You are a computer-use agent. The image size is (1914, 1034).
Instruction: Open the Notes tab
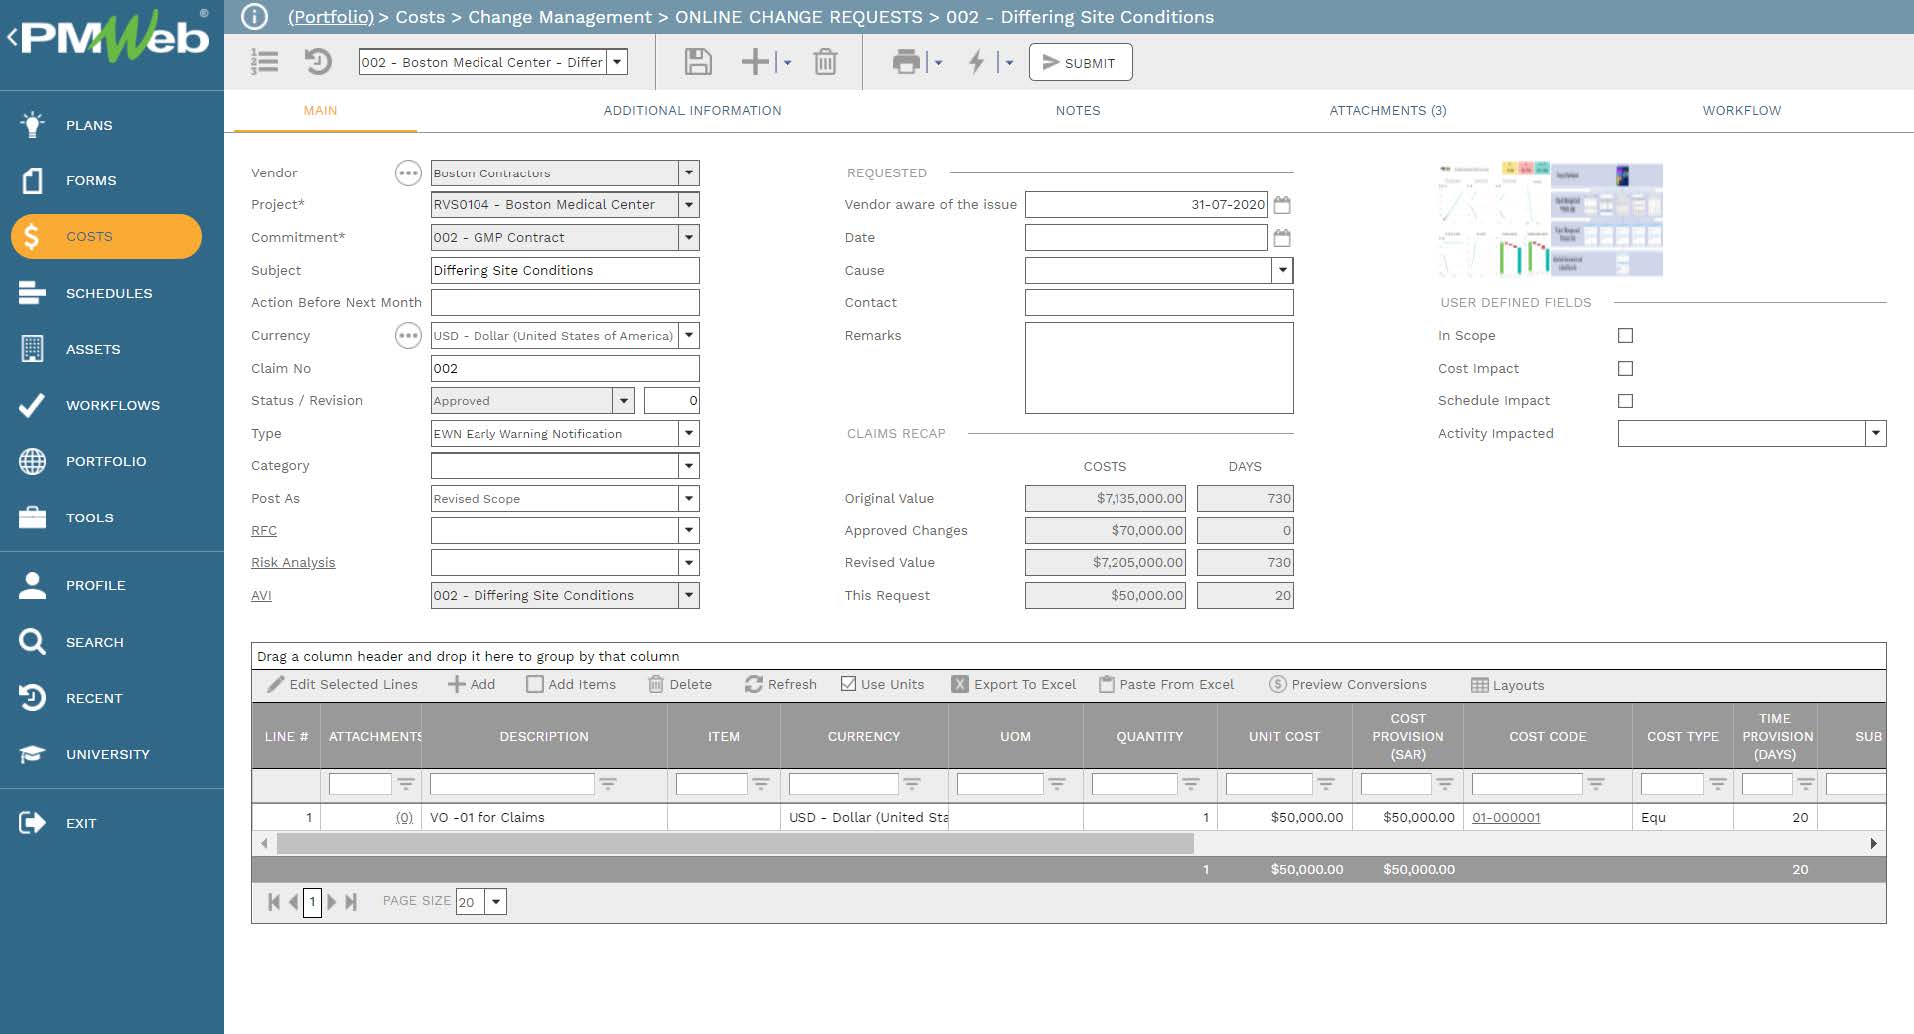click(x=1078, y=111)
